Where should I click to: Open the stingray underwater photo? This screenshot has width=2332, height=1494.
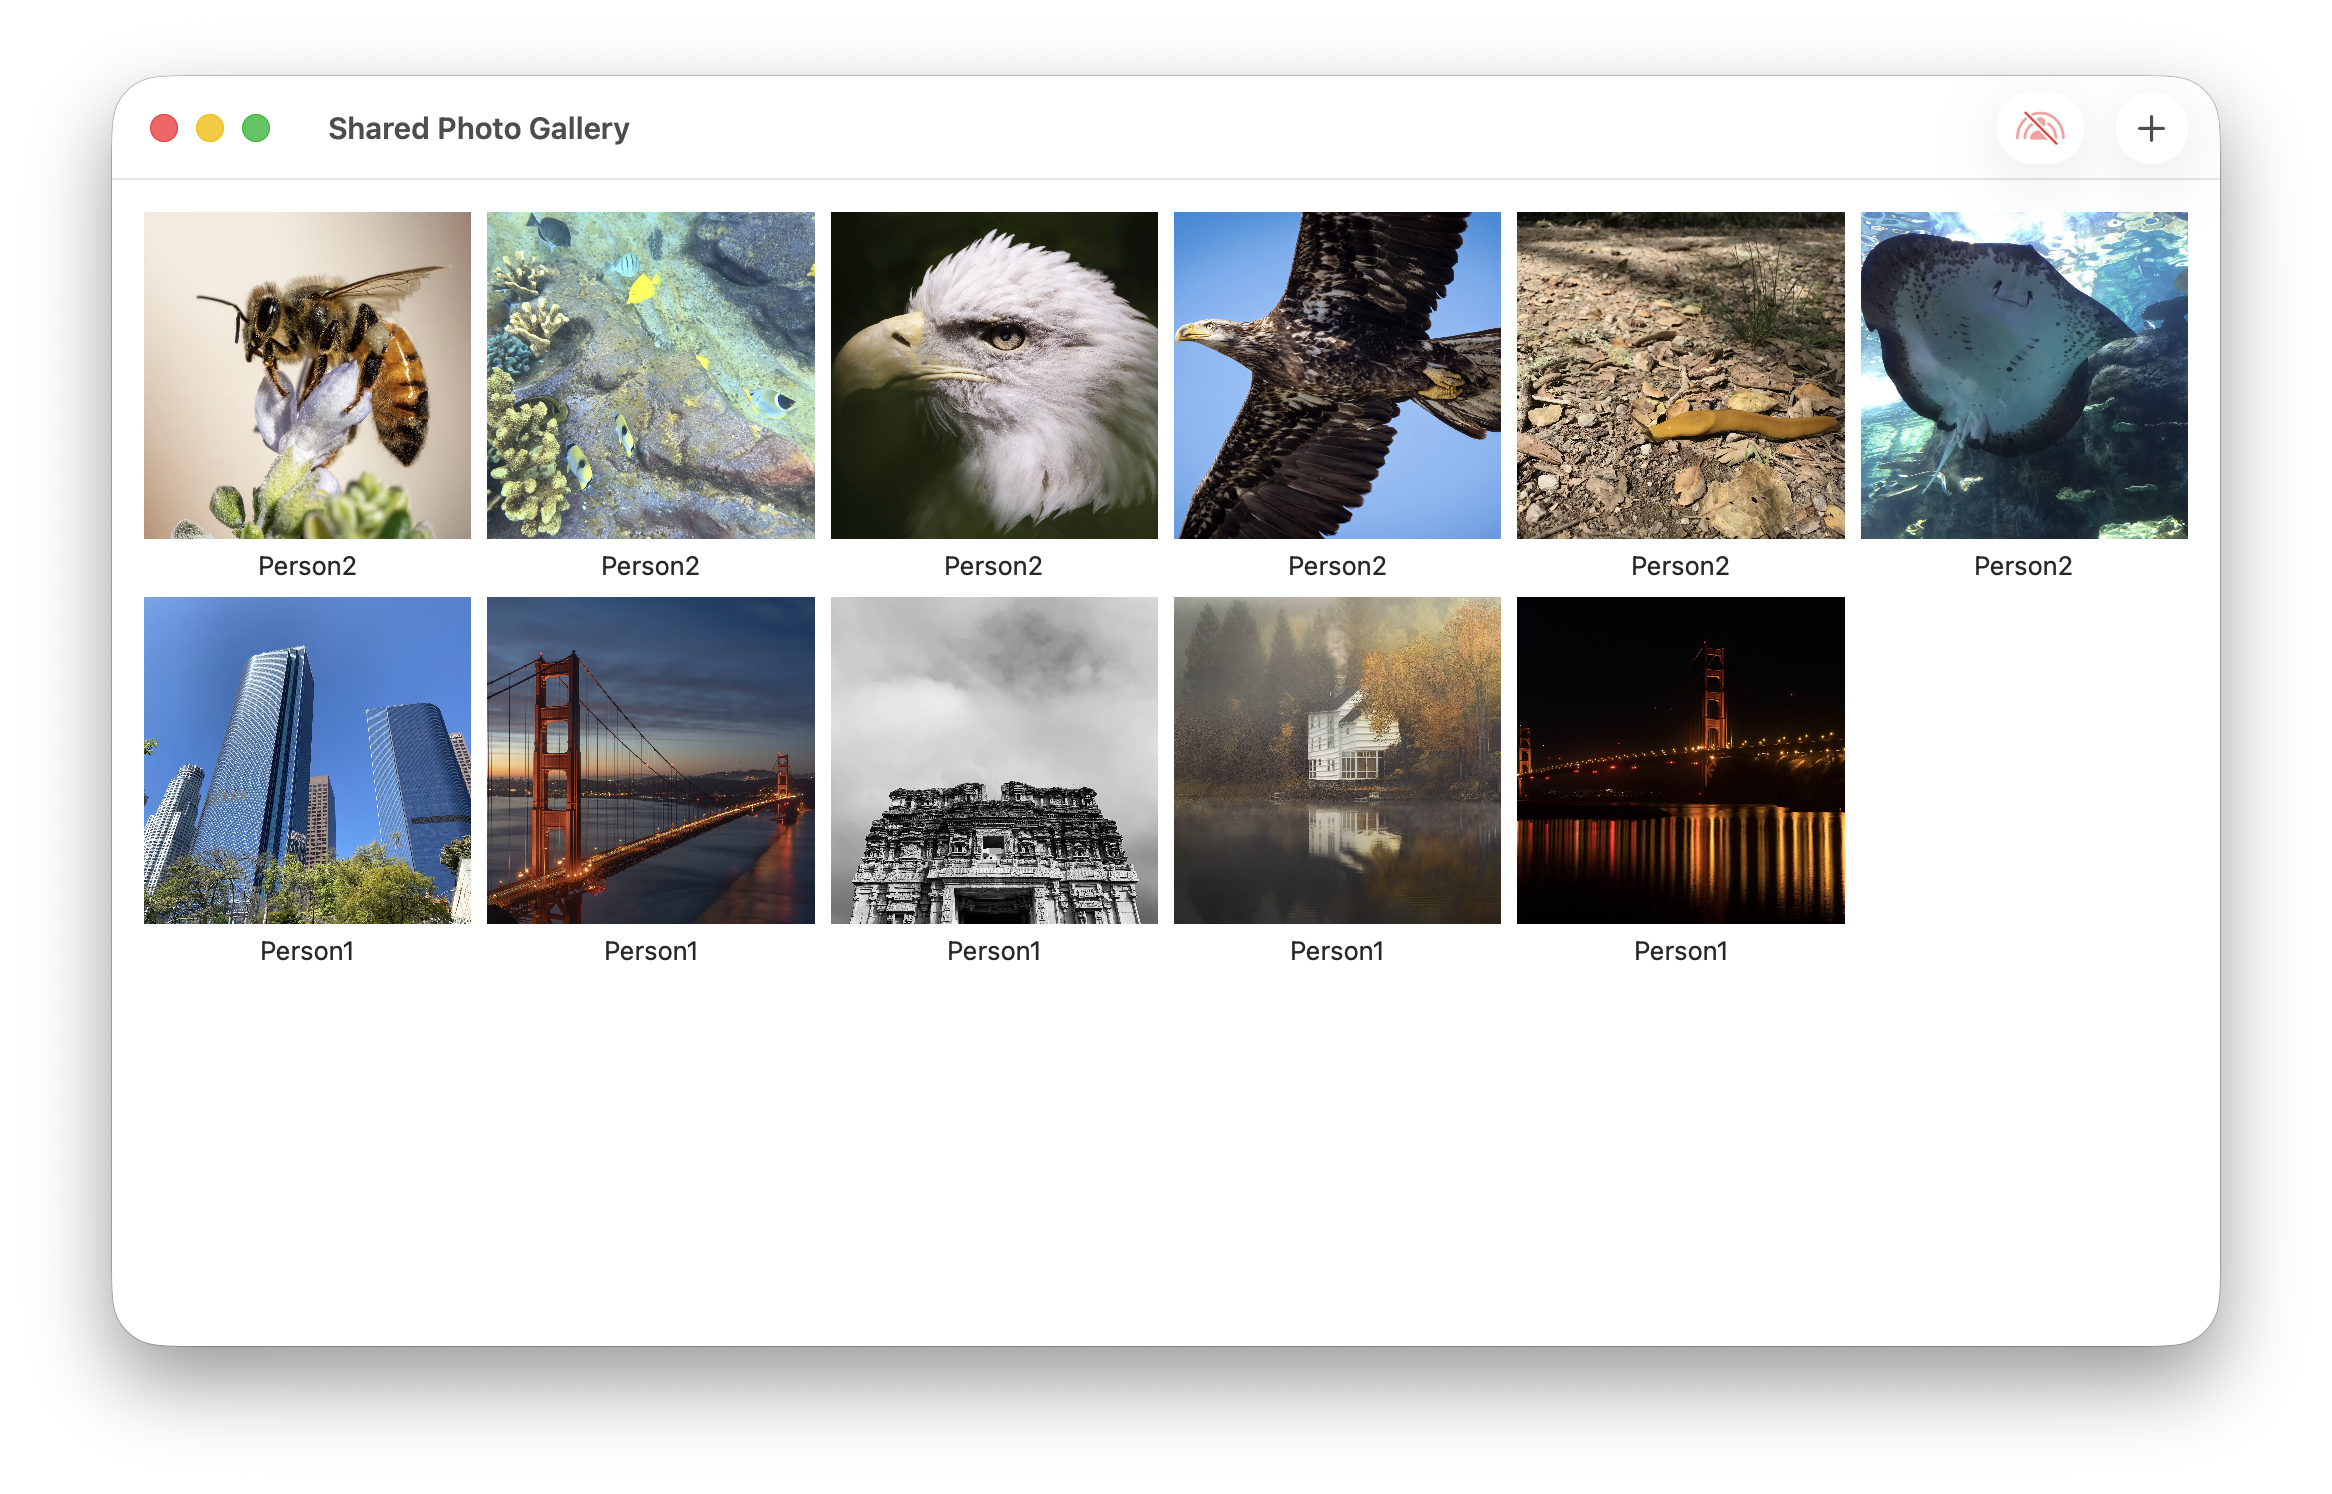2024,375
